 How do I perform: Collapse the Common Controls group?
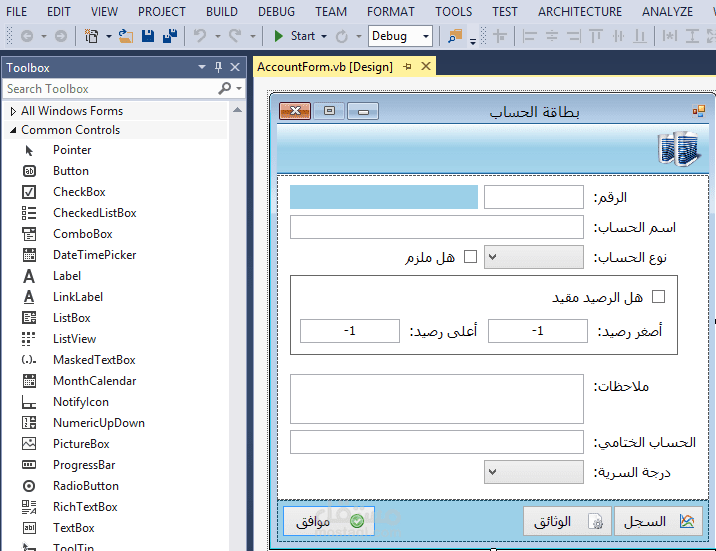click(x=13, y=130)
